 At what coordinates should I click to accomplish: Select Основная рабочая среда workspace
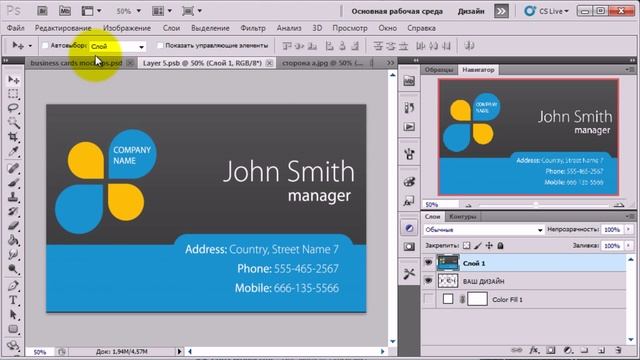[397, 11]
